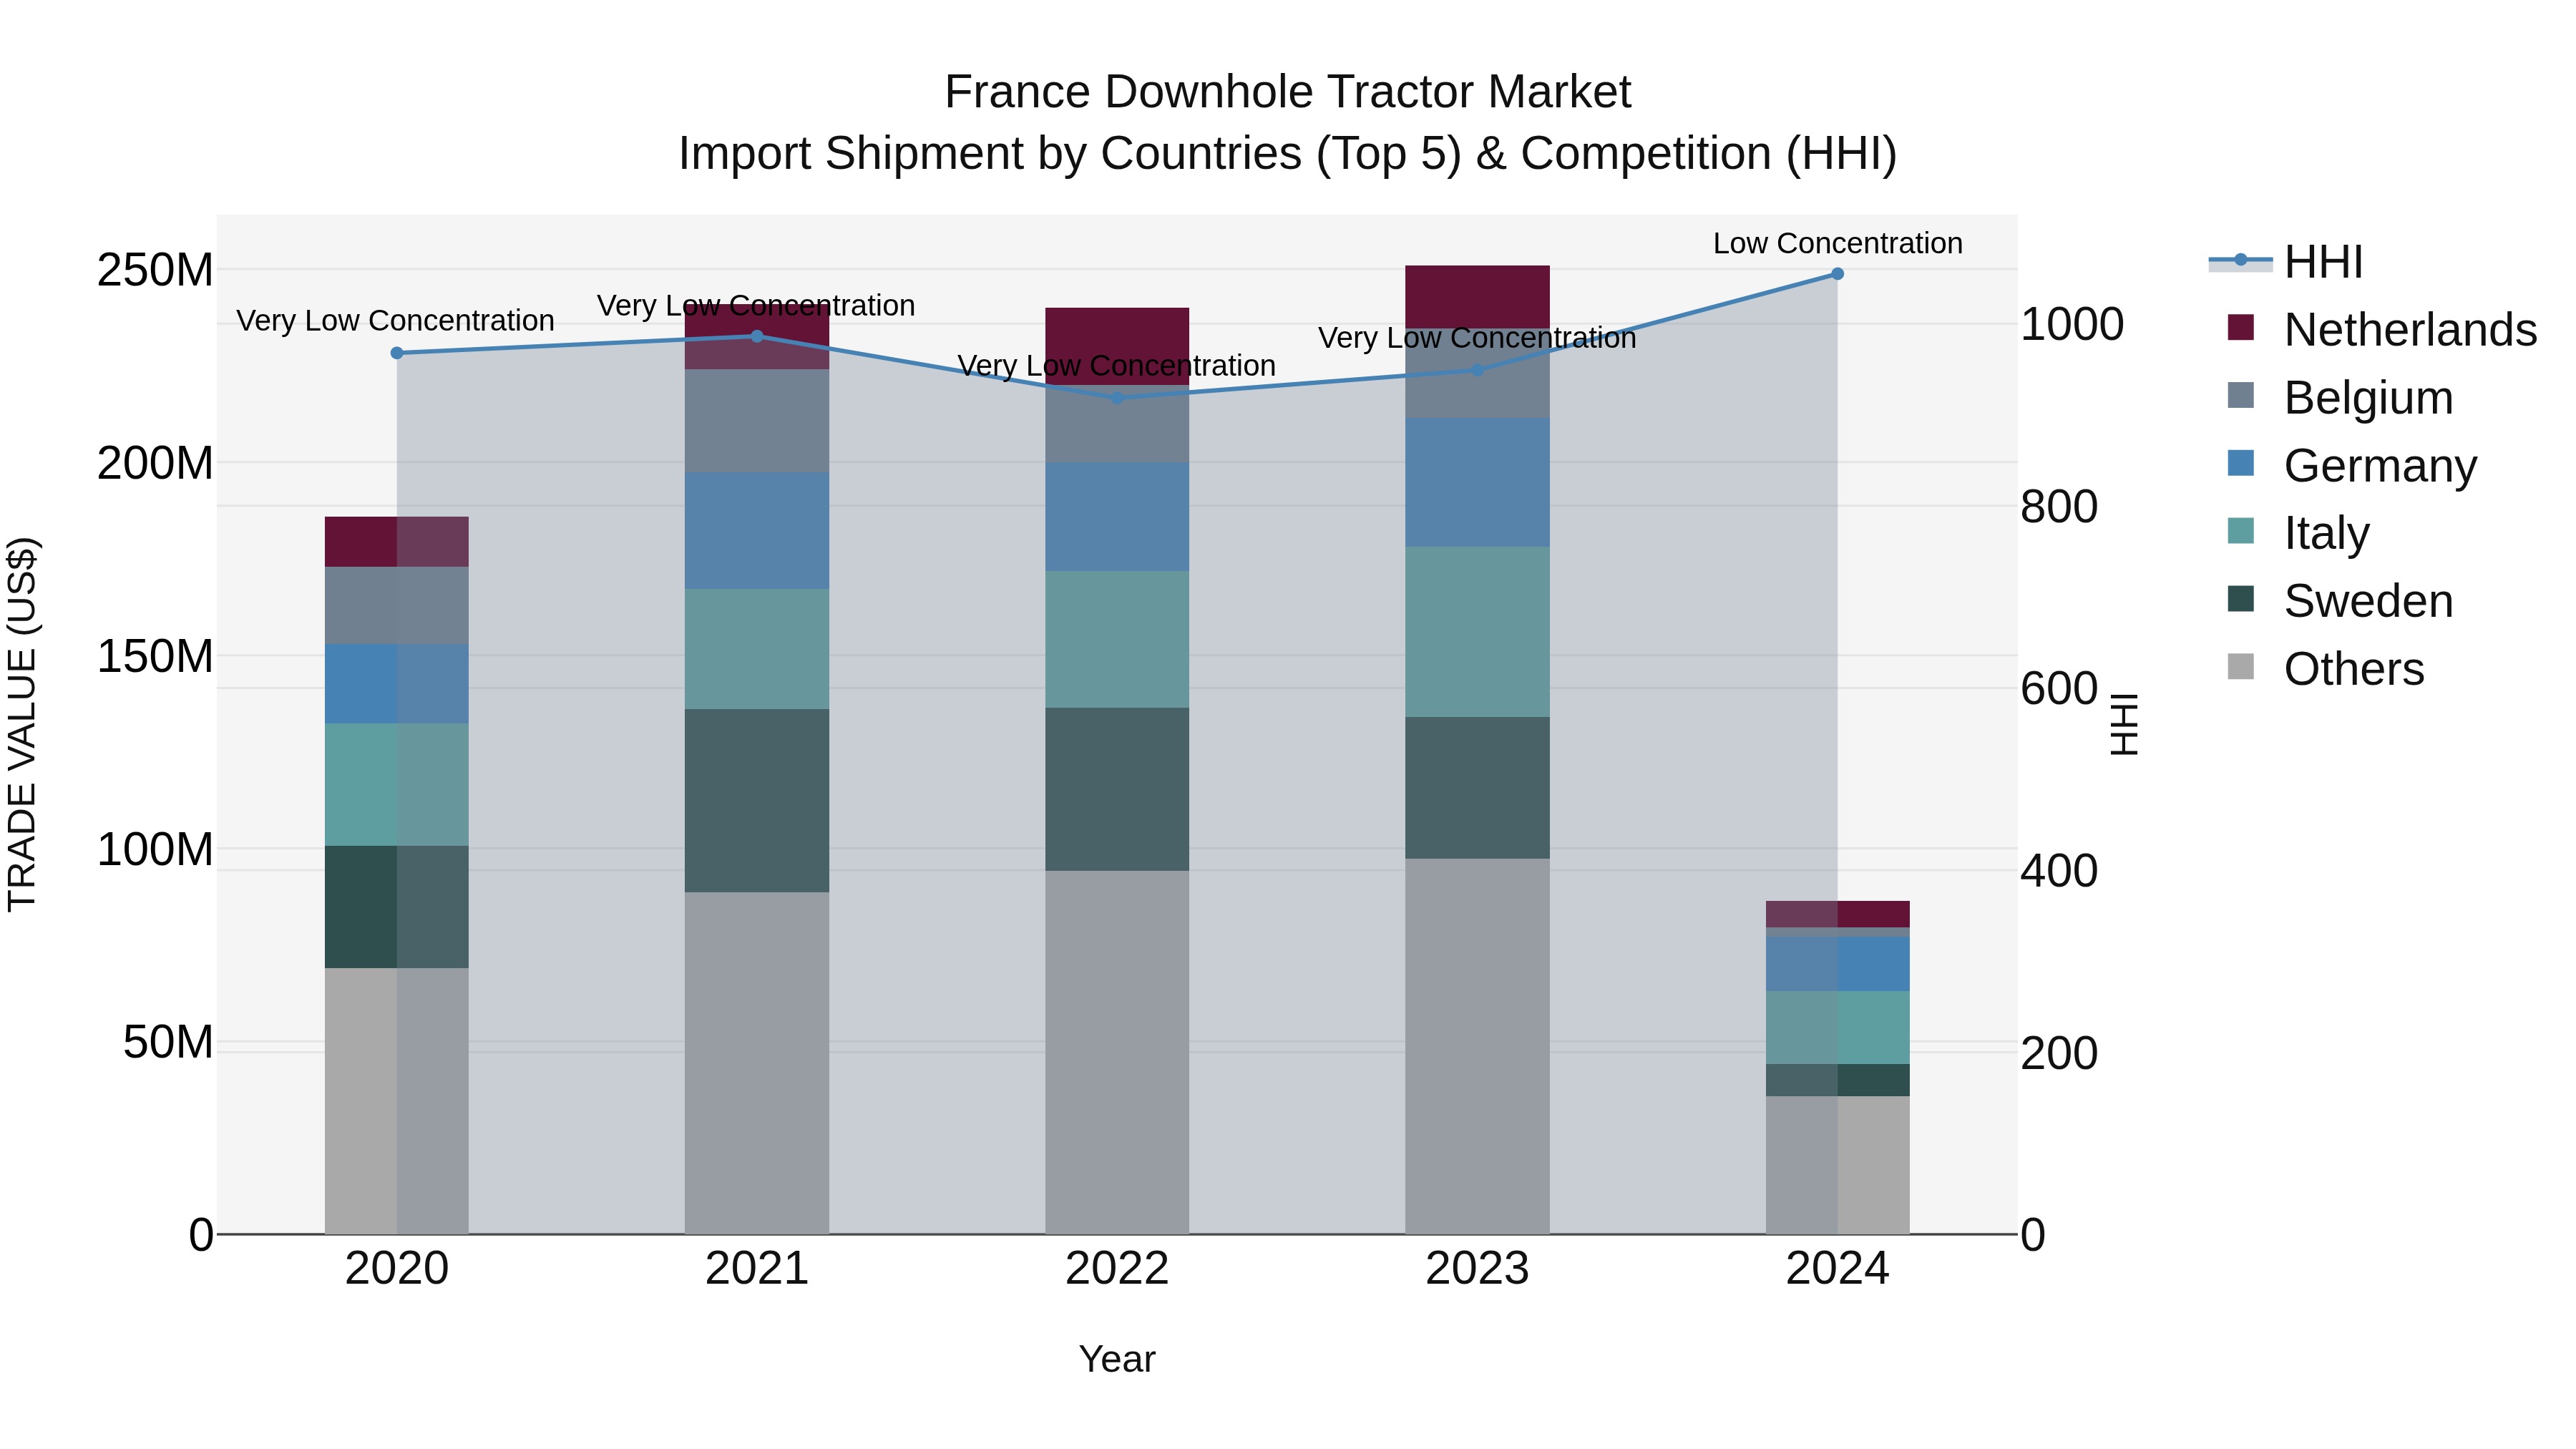Toggle Belgium legend label

pyautogui.click(x=2369, y=397)
